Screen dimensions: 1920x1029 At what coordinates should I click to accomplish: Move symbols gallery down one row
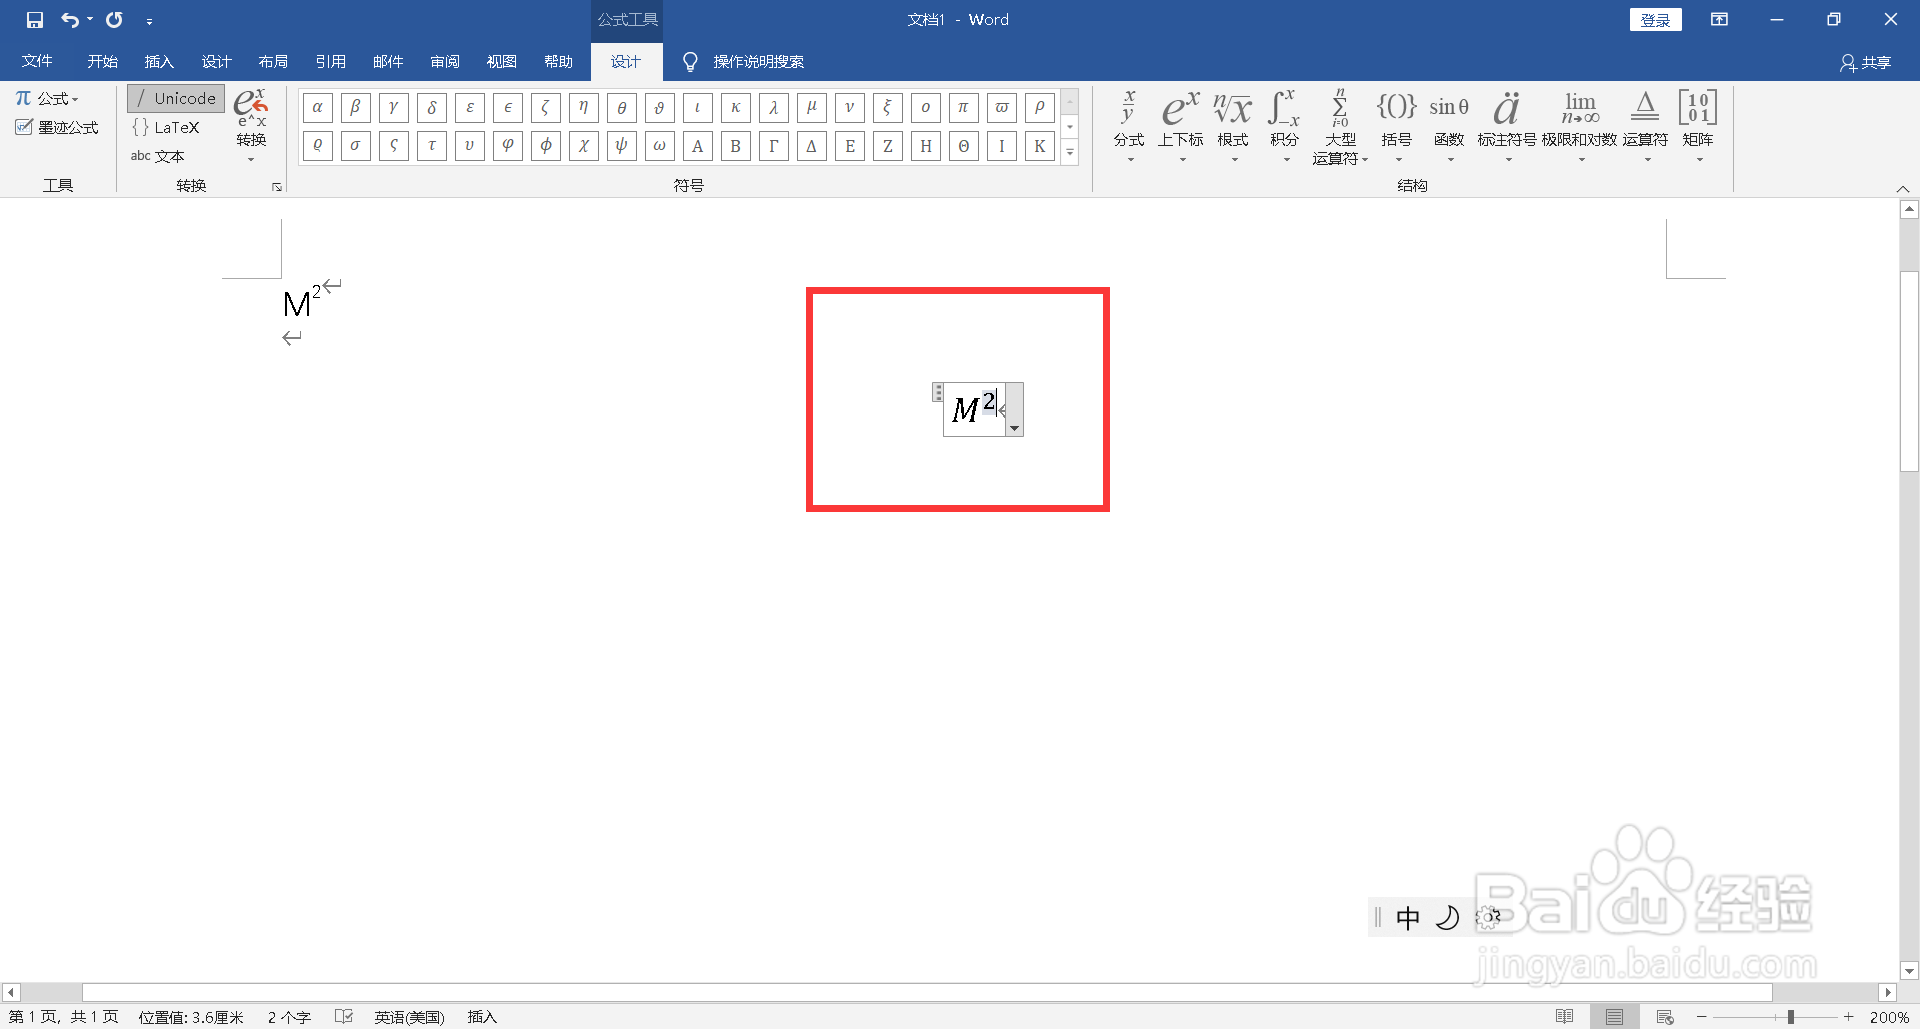click(1070, 127)
